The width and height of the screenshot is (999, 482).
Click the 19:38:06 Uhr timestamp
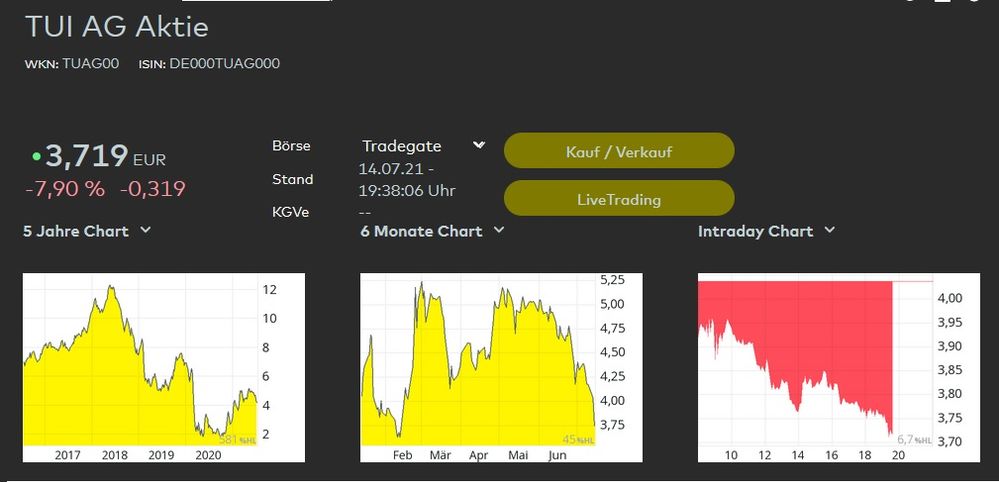[x=407, y=190]
